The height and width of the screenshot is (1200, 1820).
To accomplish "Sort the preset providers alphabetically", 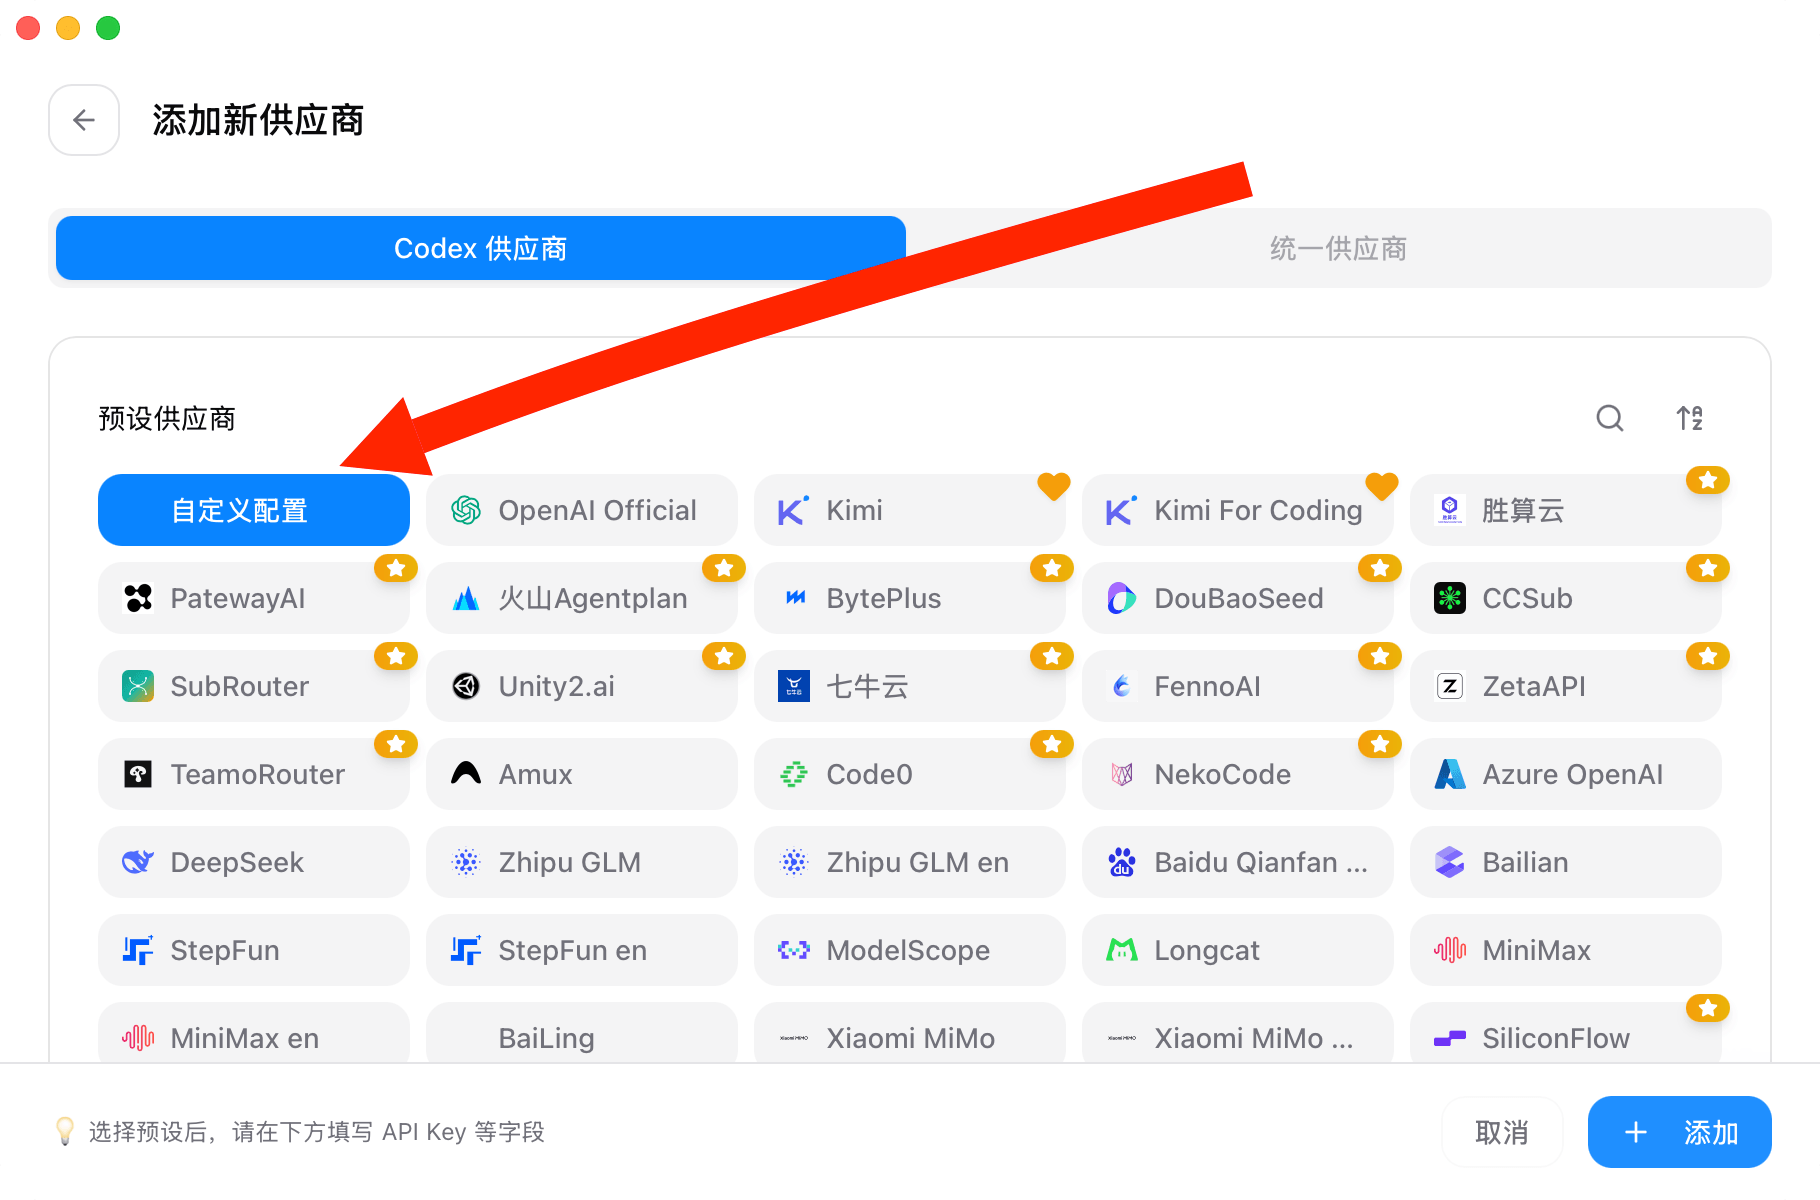I will click(x=1690, y=418).
